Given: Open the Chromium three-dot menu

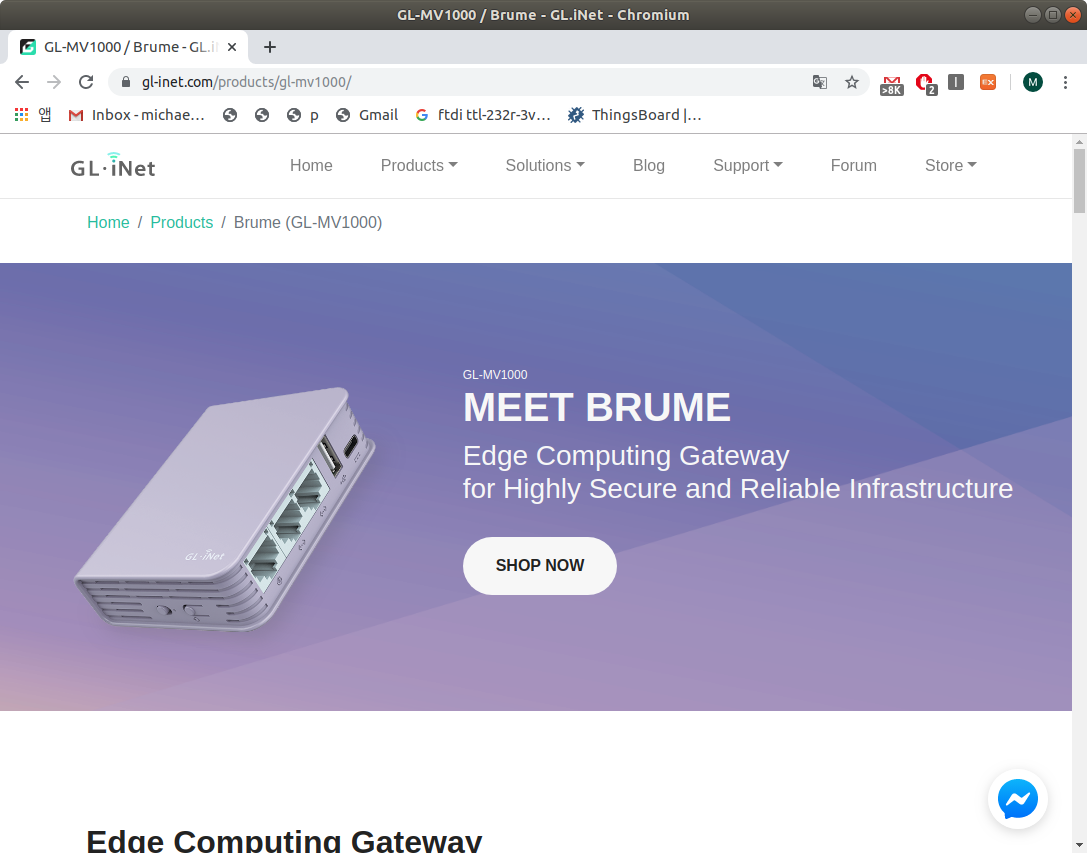Looking at the screenshot, I should click(x=1065, y=83).
